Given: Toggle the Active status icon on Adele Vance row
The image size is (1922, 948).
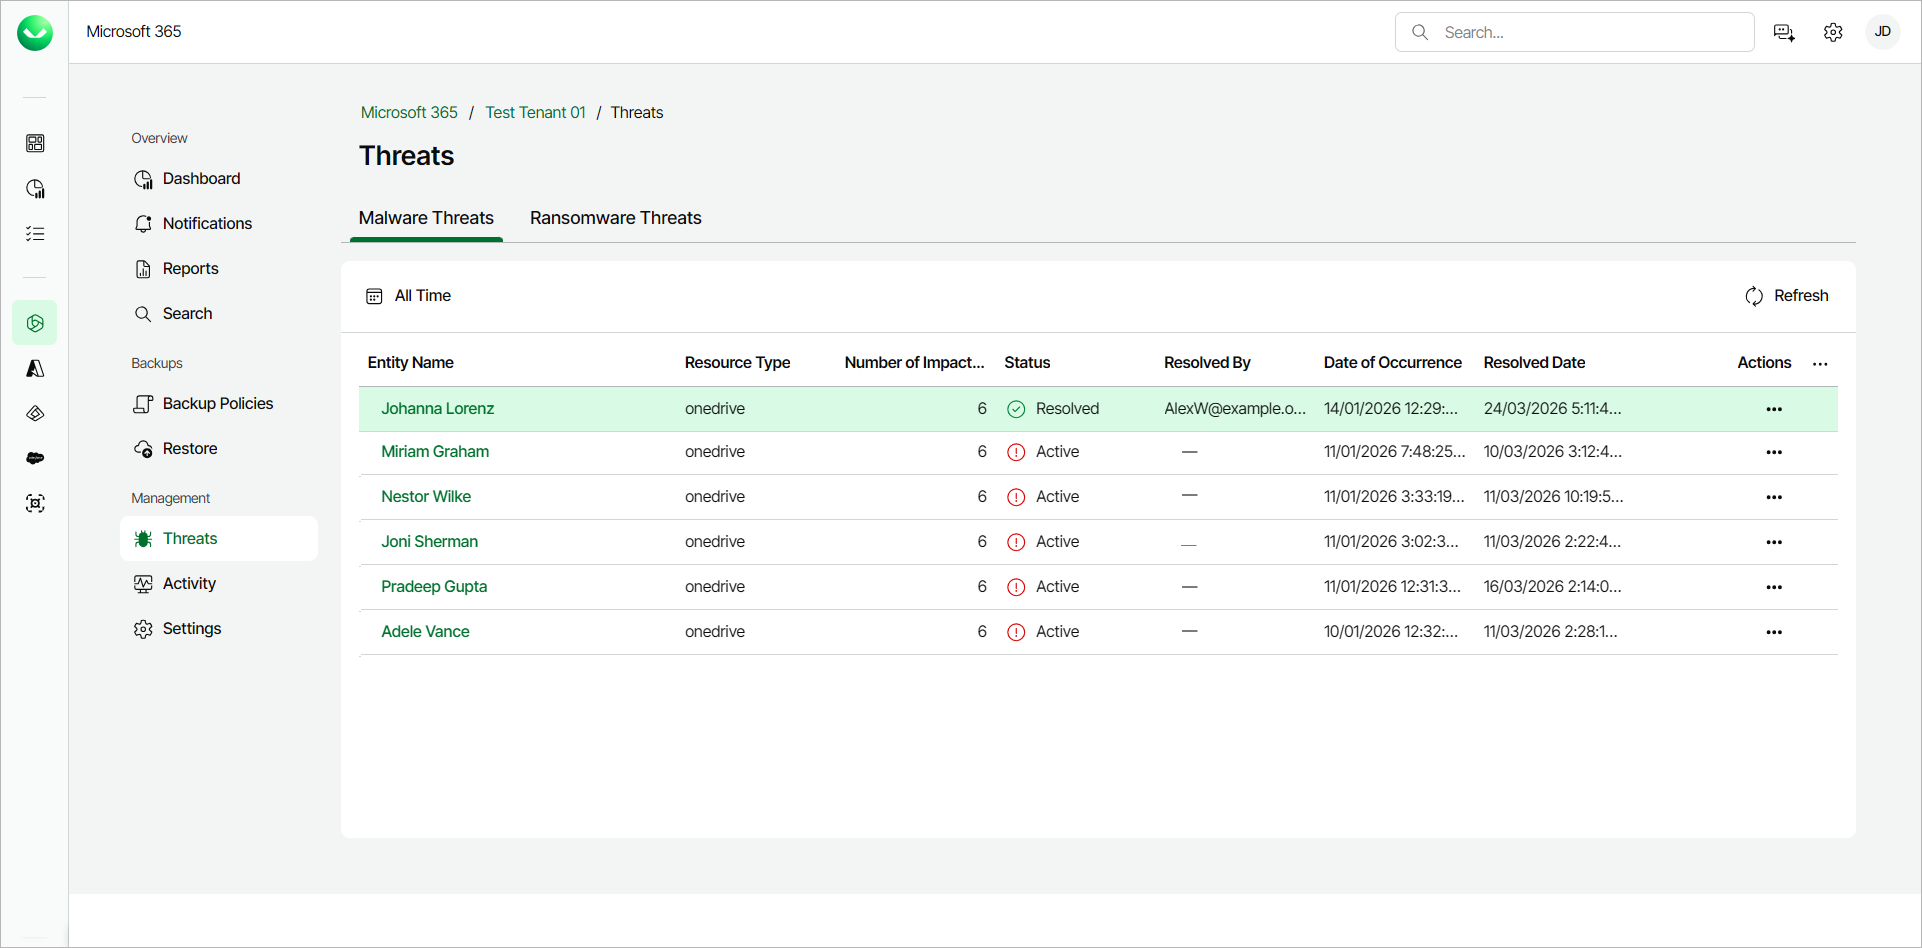Looking at the screenshot, I should pos(1016,632).
